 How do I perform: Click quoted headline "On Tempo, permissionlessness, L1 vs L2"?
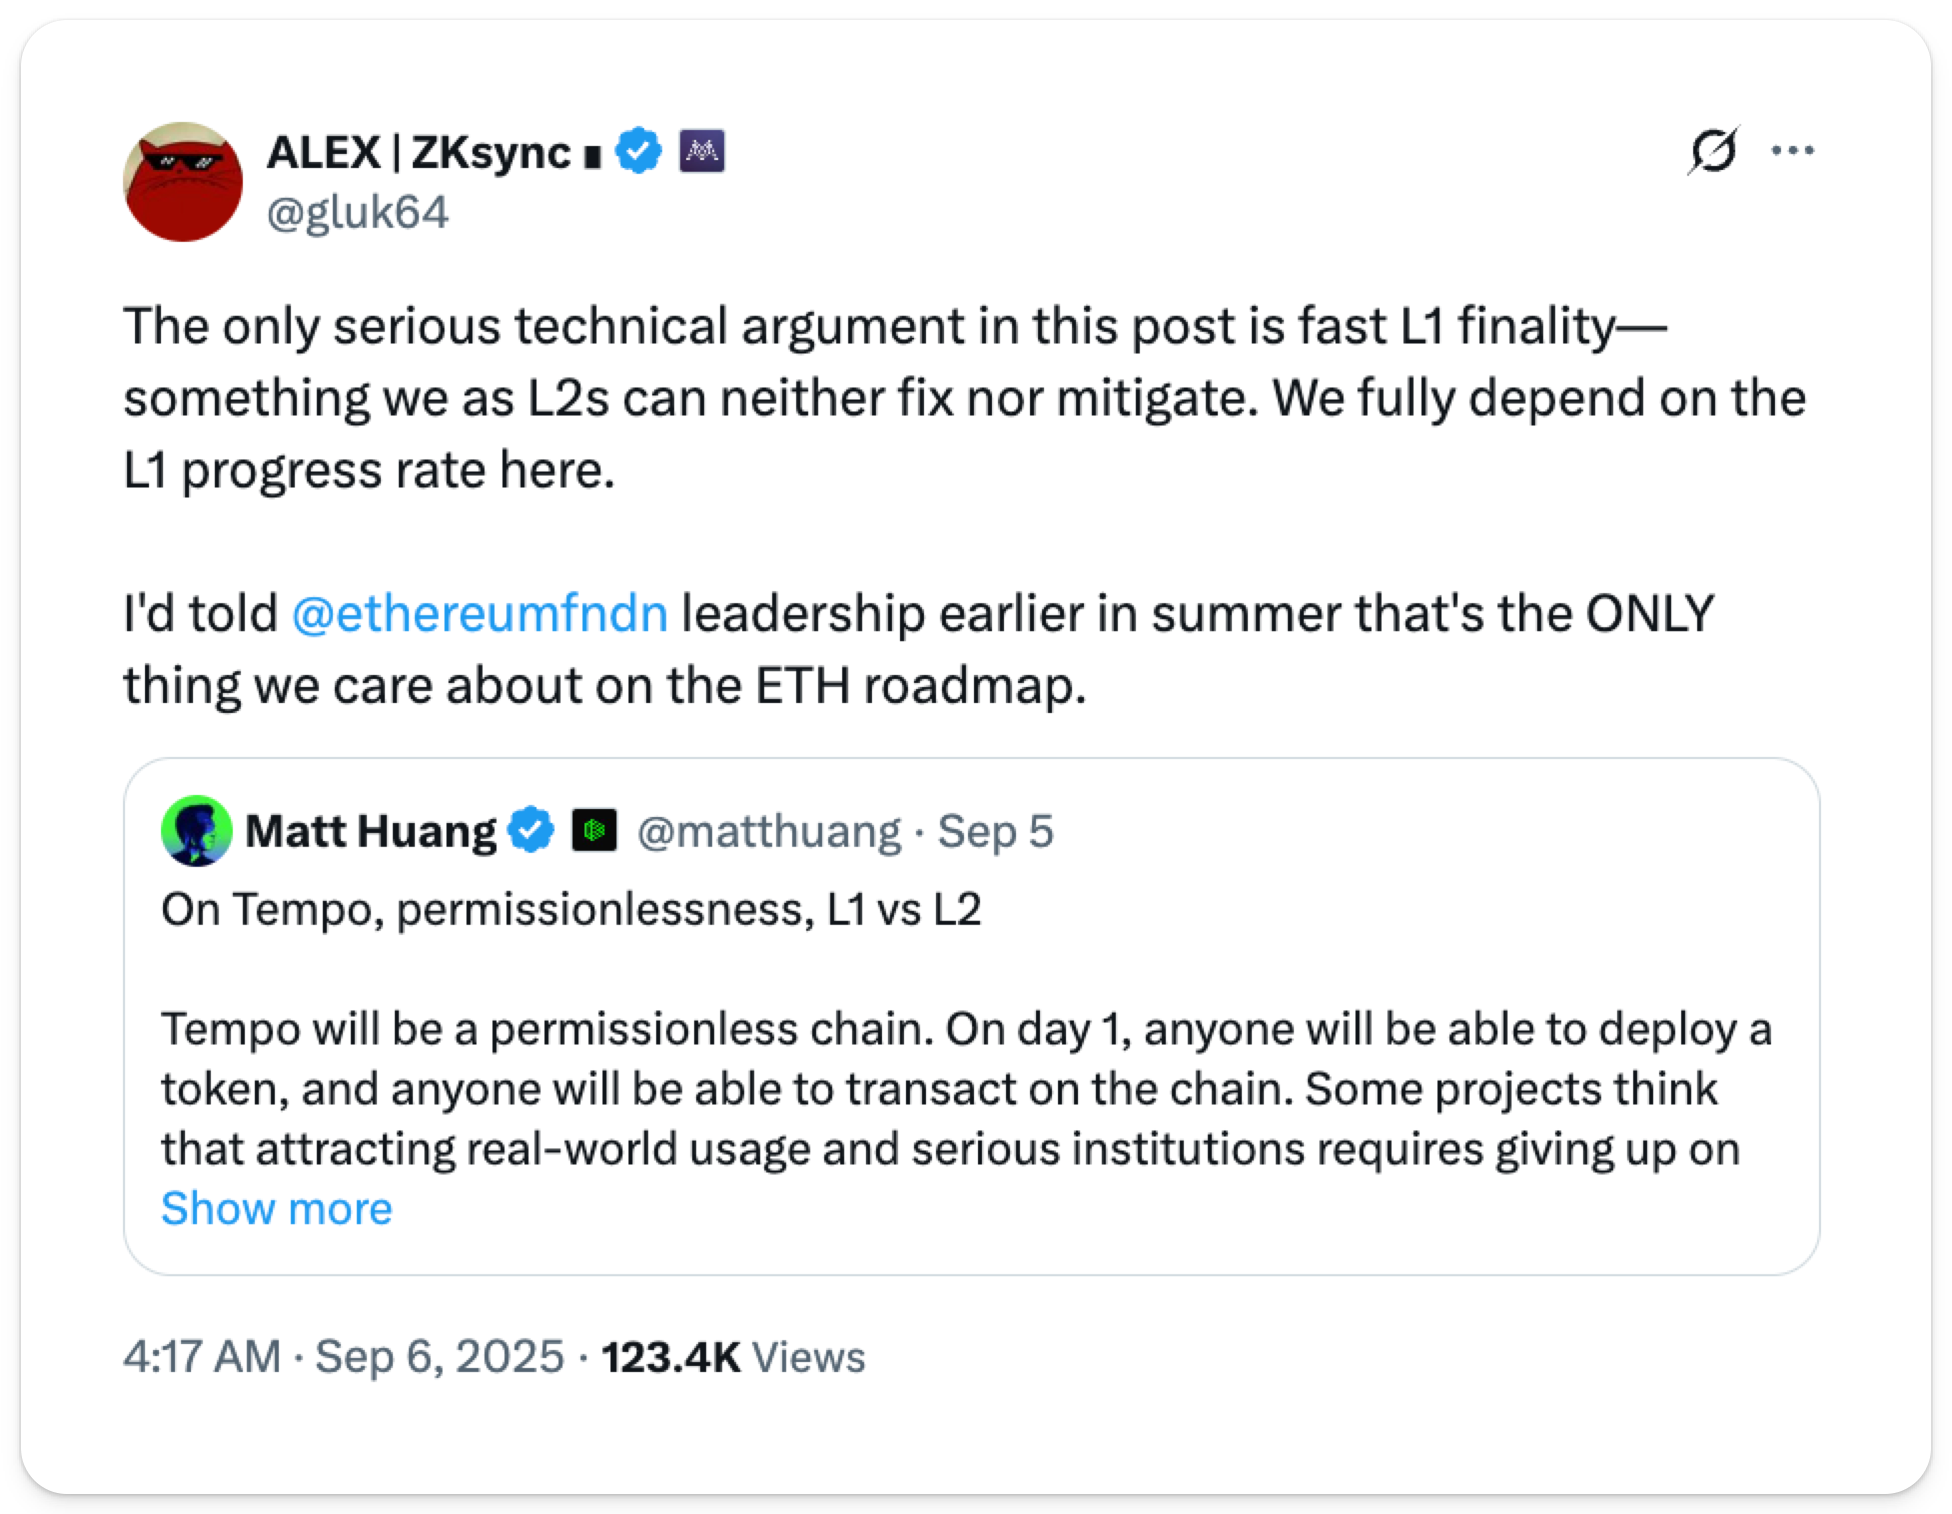click(571, 910)
